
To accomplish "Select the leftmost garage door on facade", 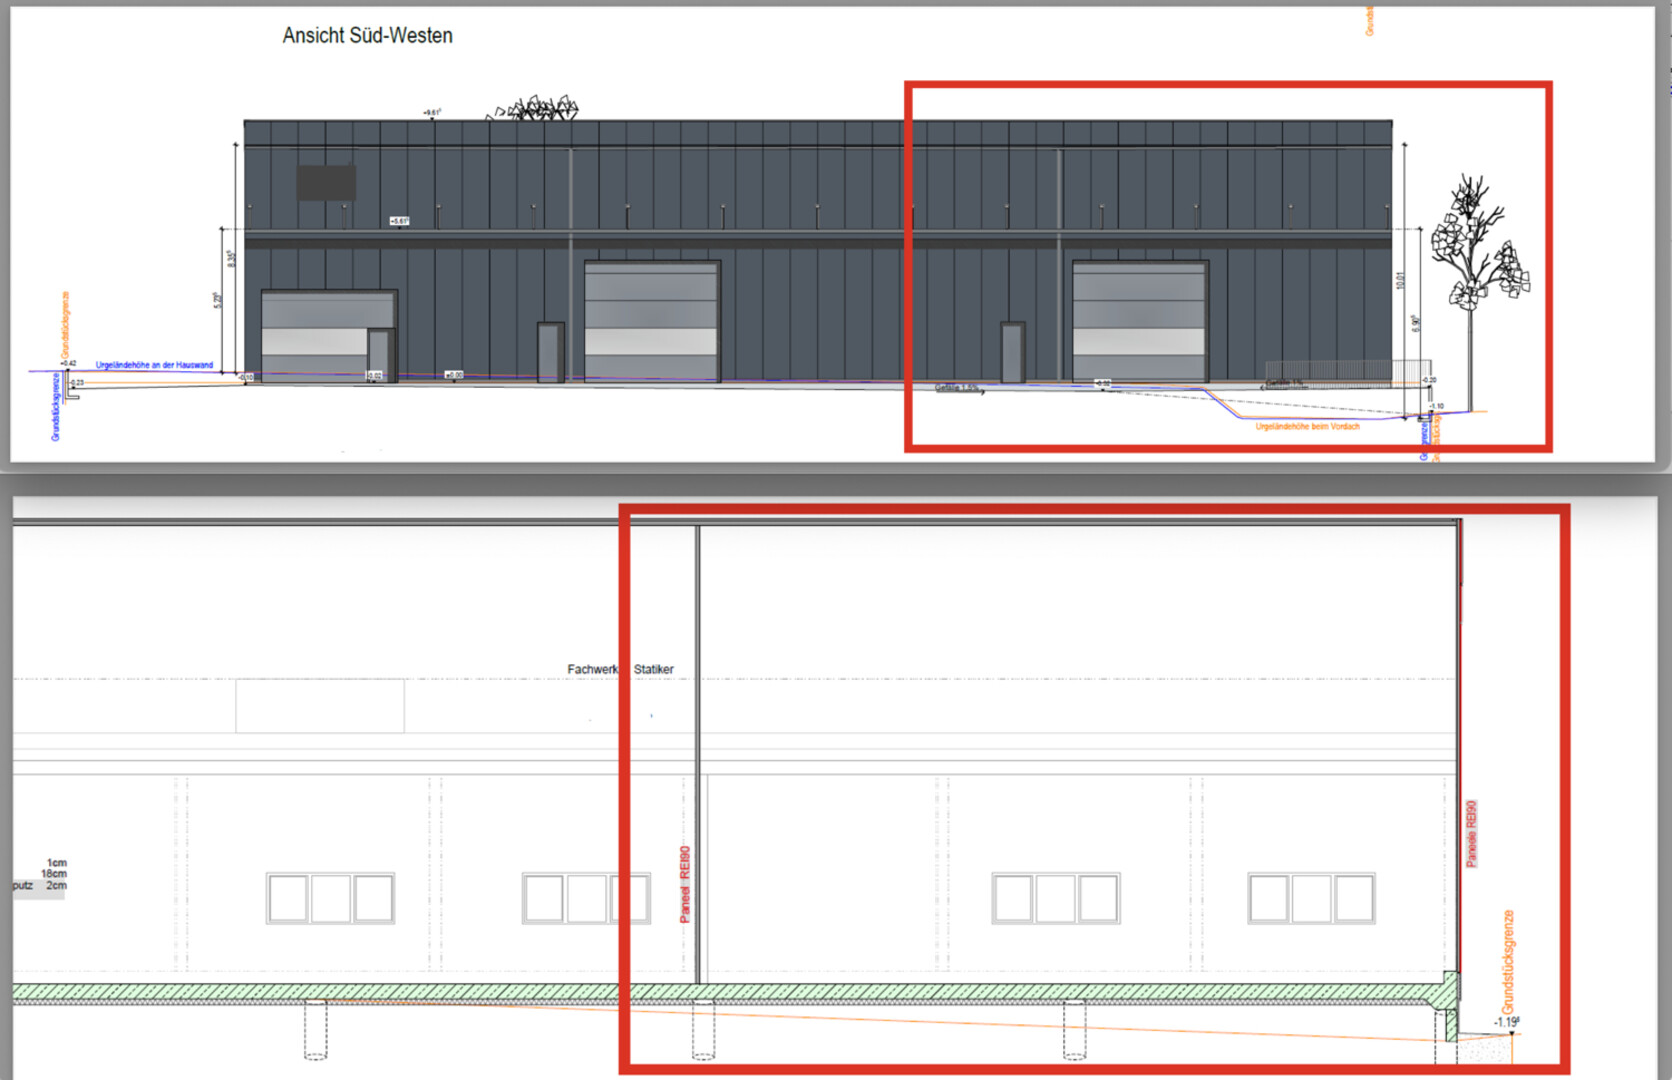I will pos(315,335).
